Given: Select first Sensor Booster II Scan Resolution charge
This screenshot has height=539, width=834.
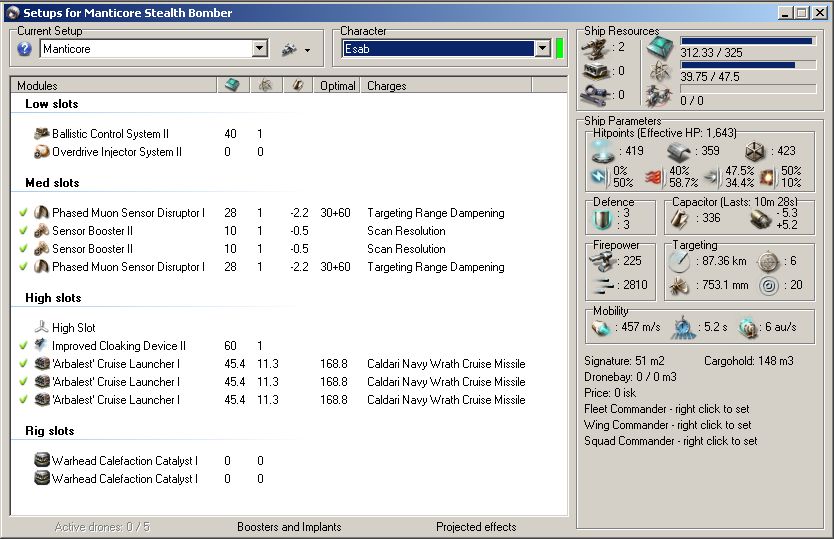Looking at the screenshot, I should tap(406, 231).
